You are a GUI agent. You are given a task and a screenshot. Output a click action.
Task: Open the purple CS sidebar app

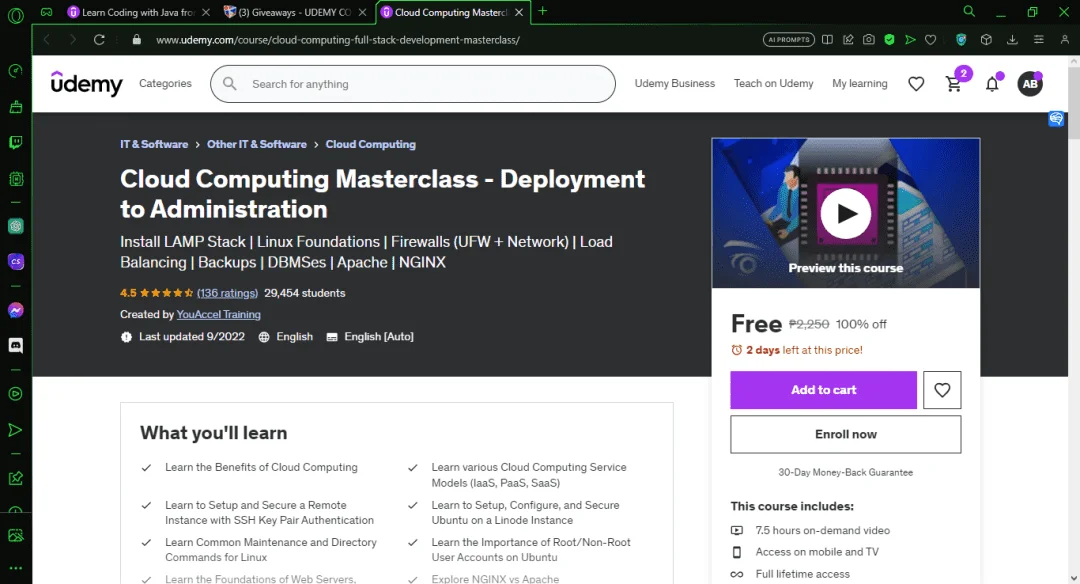15,262
